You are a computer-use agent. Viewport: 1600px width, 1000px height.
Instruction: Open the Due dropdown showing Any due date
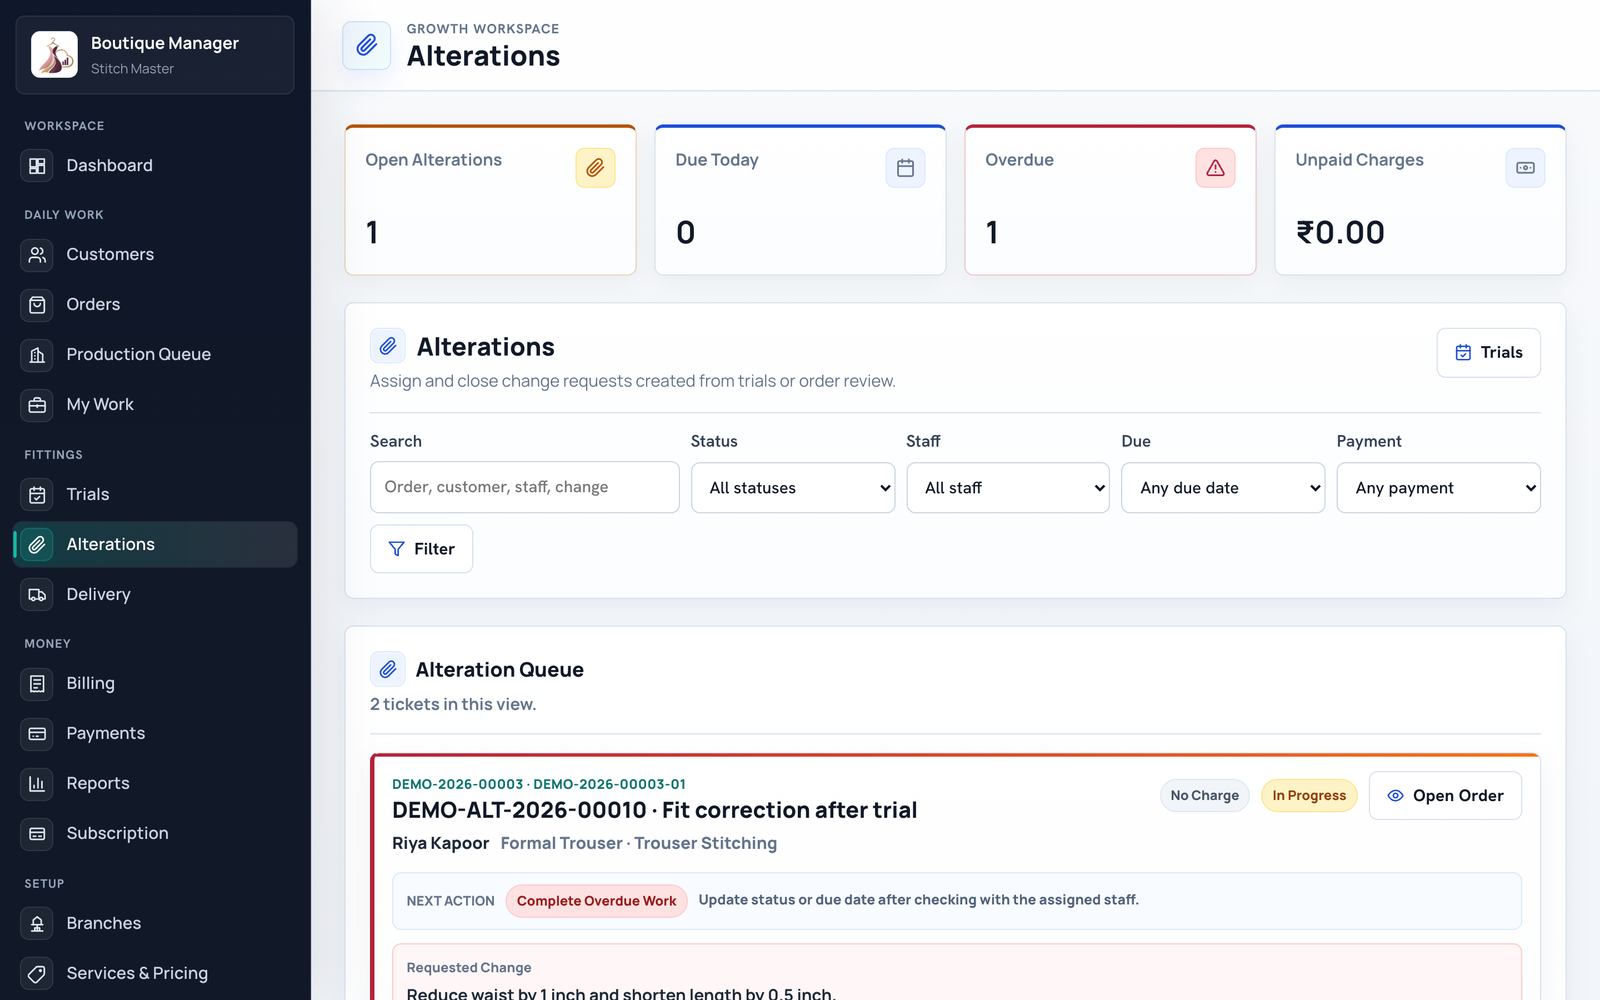[1223, 488]
